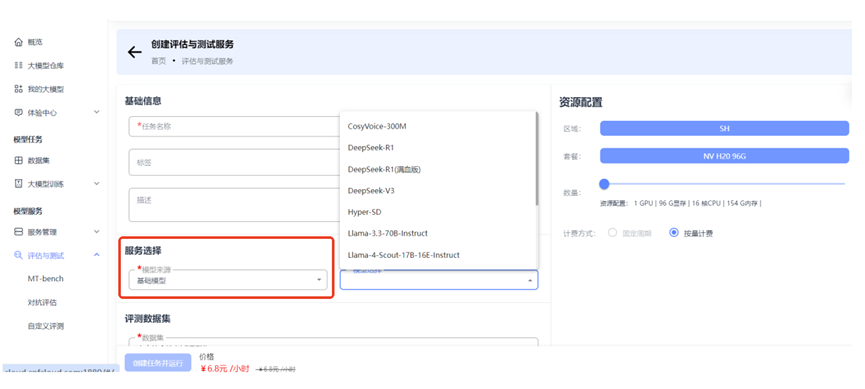
Task: Click the 数据集 table icon
Action: (19, 161)
